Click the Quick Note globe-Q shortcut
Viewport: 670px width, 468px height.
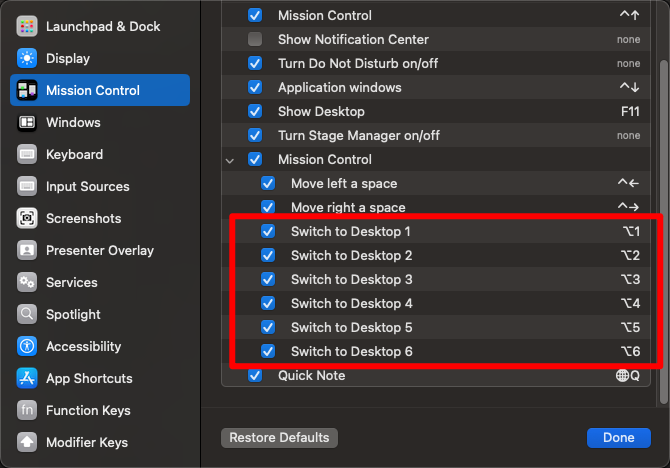(x=628, y=375)
